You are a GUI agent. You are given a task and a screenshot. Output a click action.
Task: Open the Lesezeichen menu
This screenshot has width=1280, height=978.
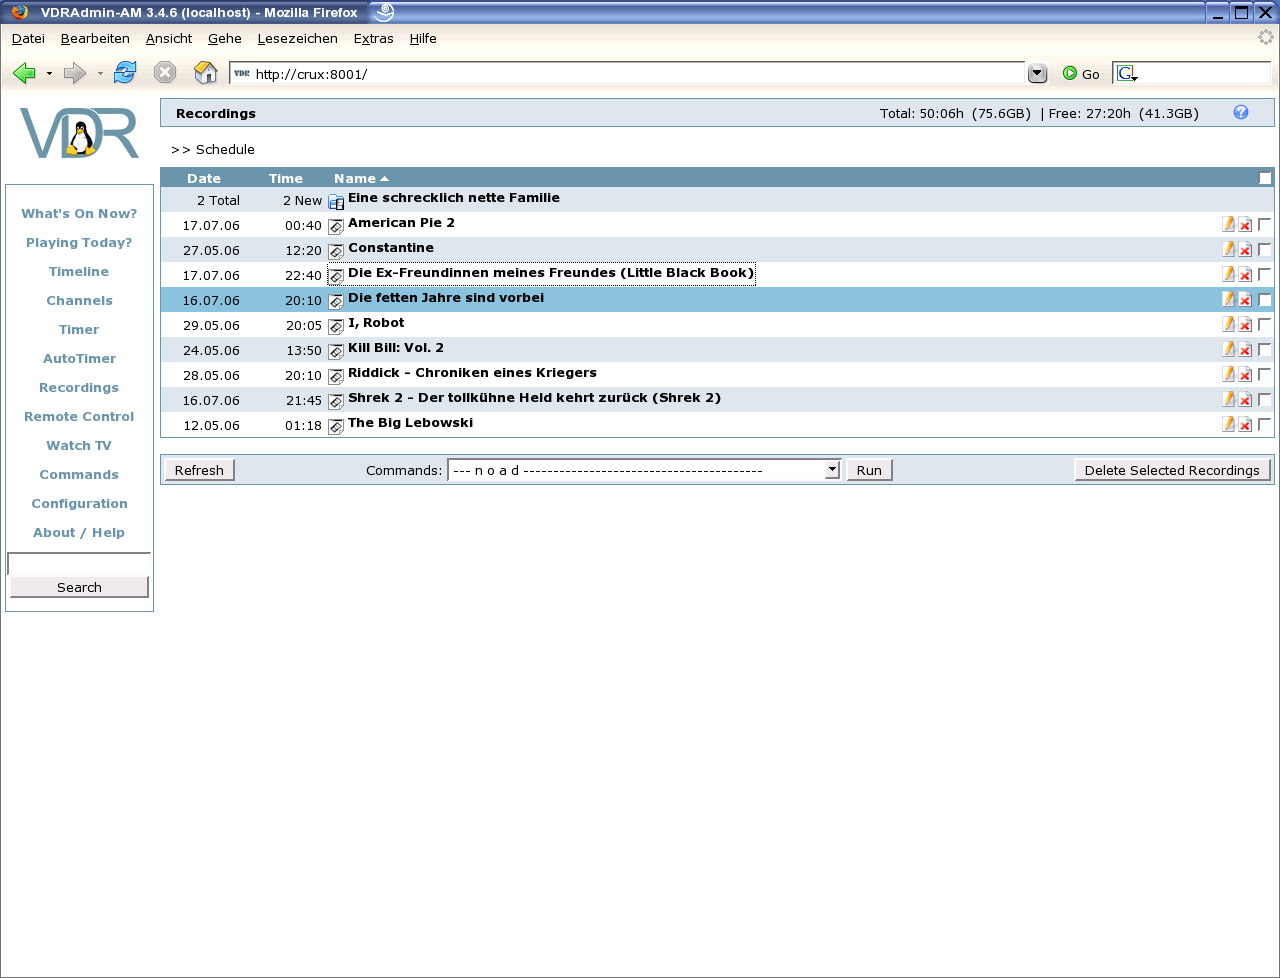pos(297,39)
